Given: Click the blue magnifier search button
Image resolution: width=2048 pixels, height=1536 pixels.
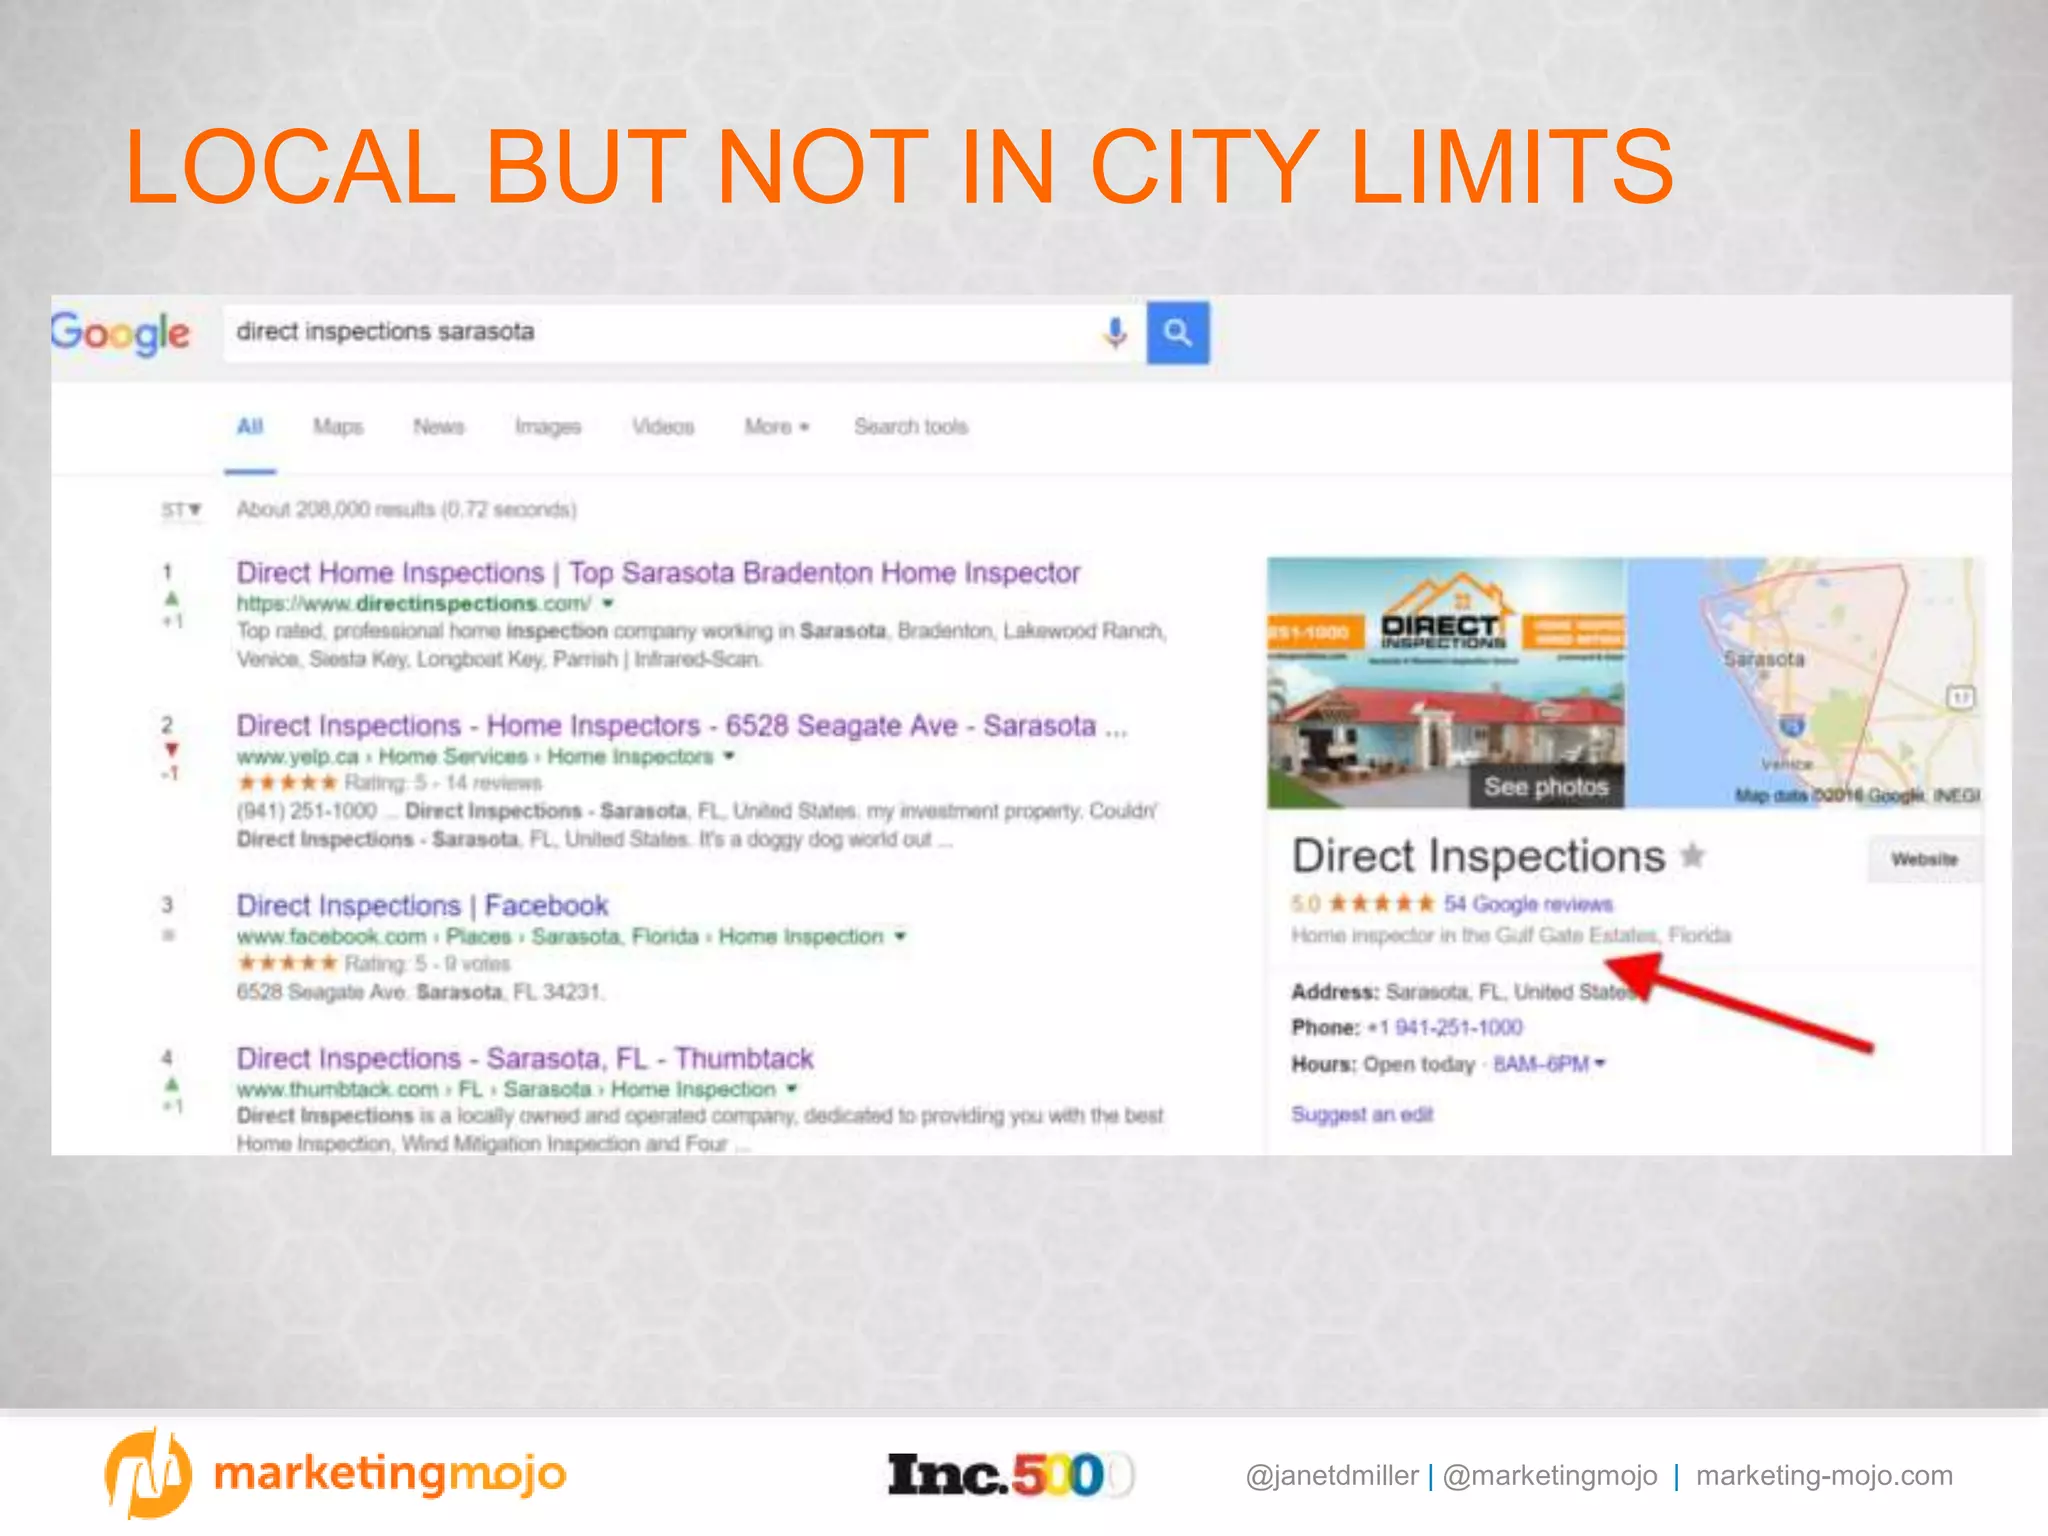Looking at the screenshot, I should [1177, 332].
